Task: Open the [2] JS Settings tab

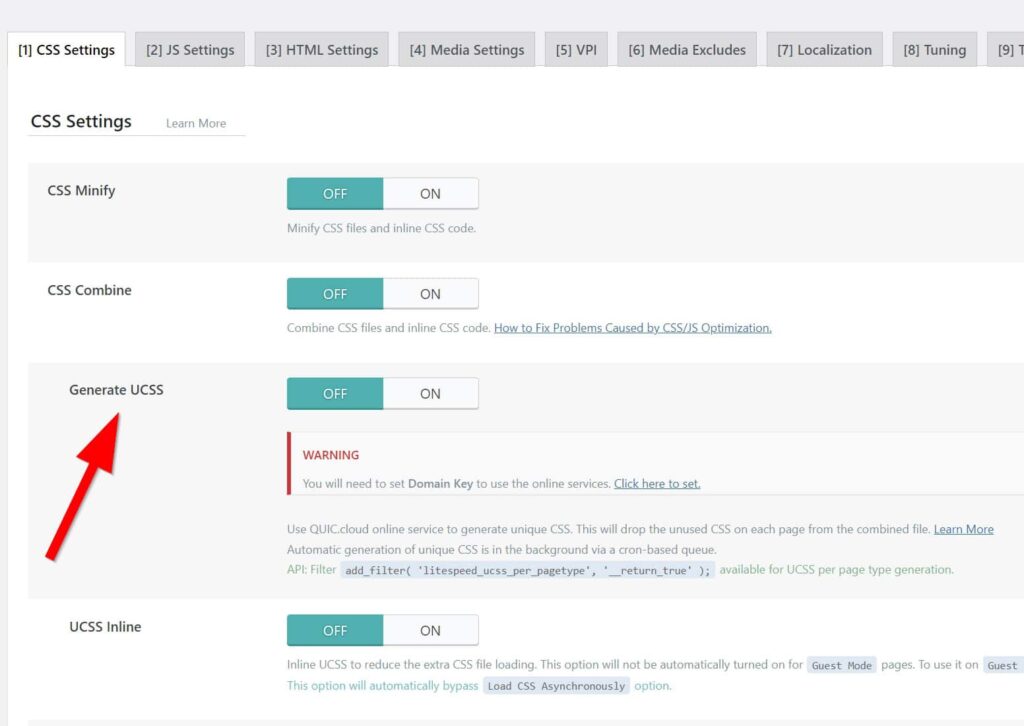Action: click(x=190, y=50)
